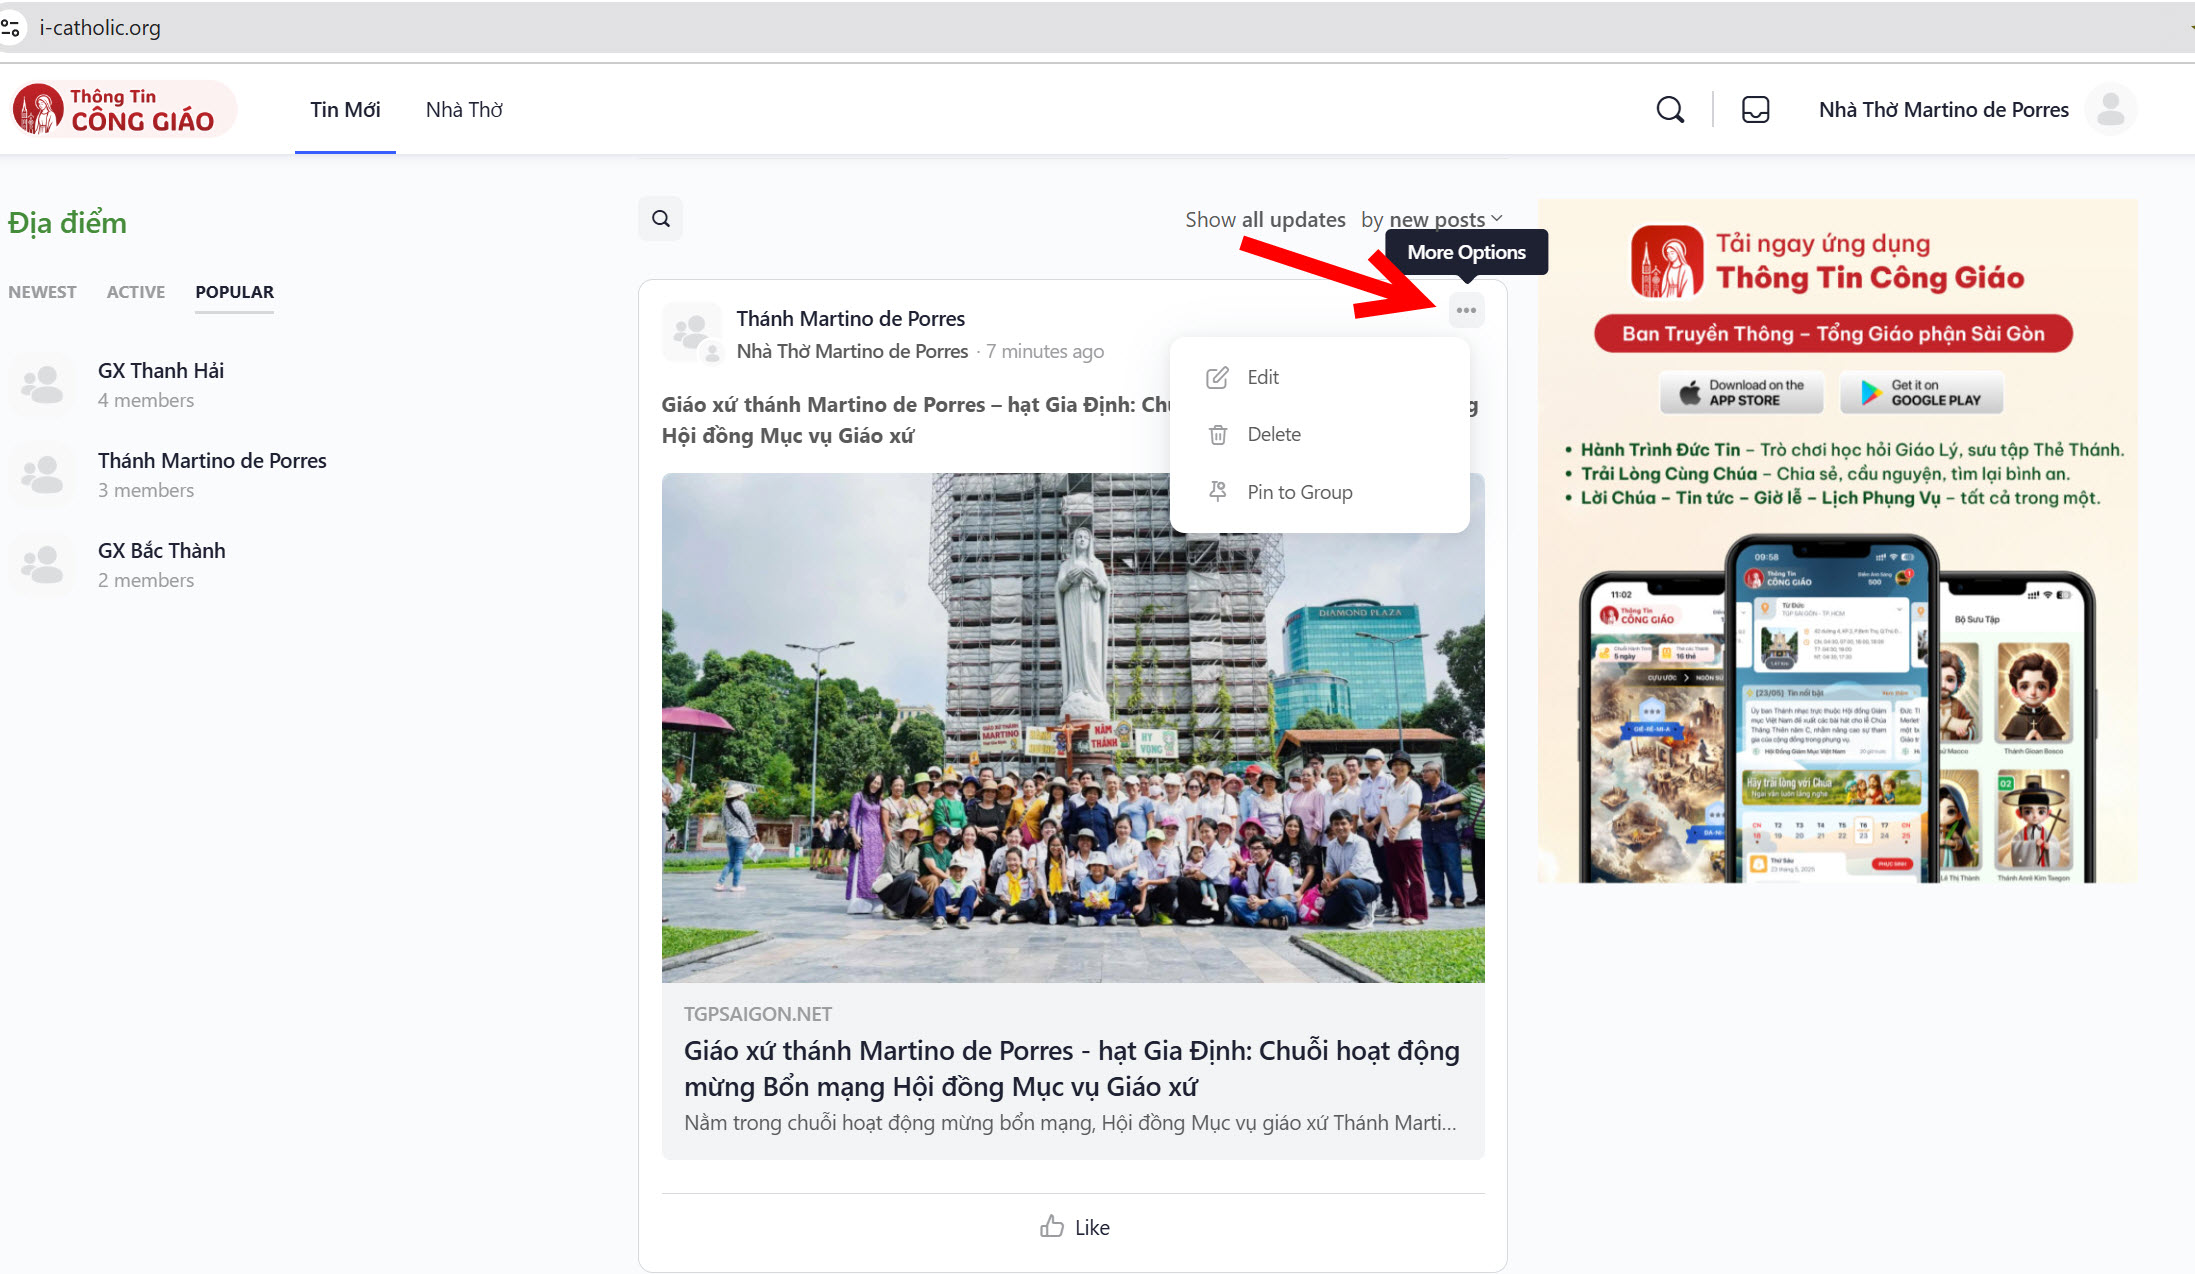Choose Delete in the post options menu
This screenshot has width=2195, height=1274.
pyautogui.click(x=1273, y=434)
